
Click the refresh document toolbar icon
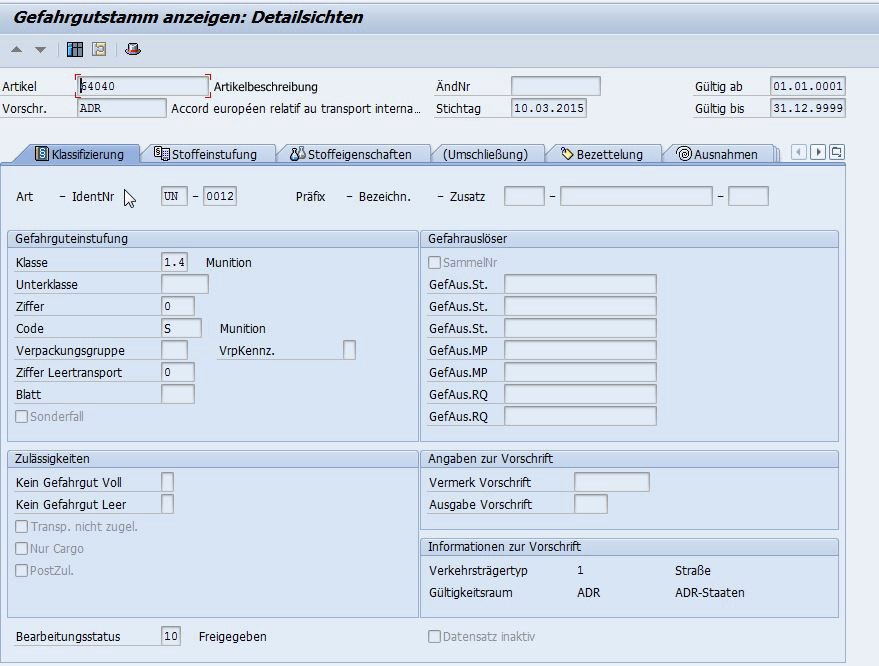[x=99, y=49]
